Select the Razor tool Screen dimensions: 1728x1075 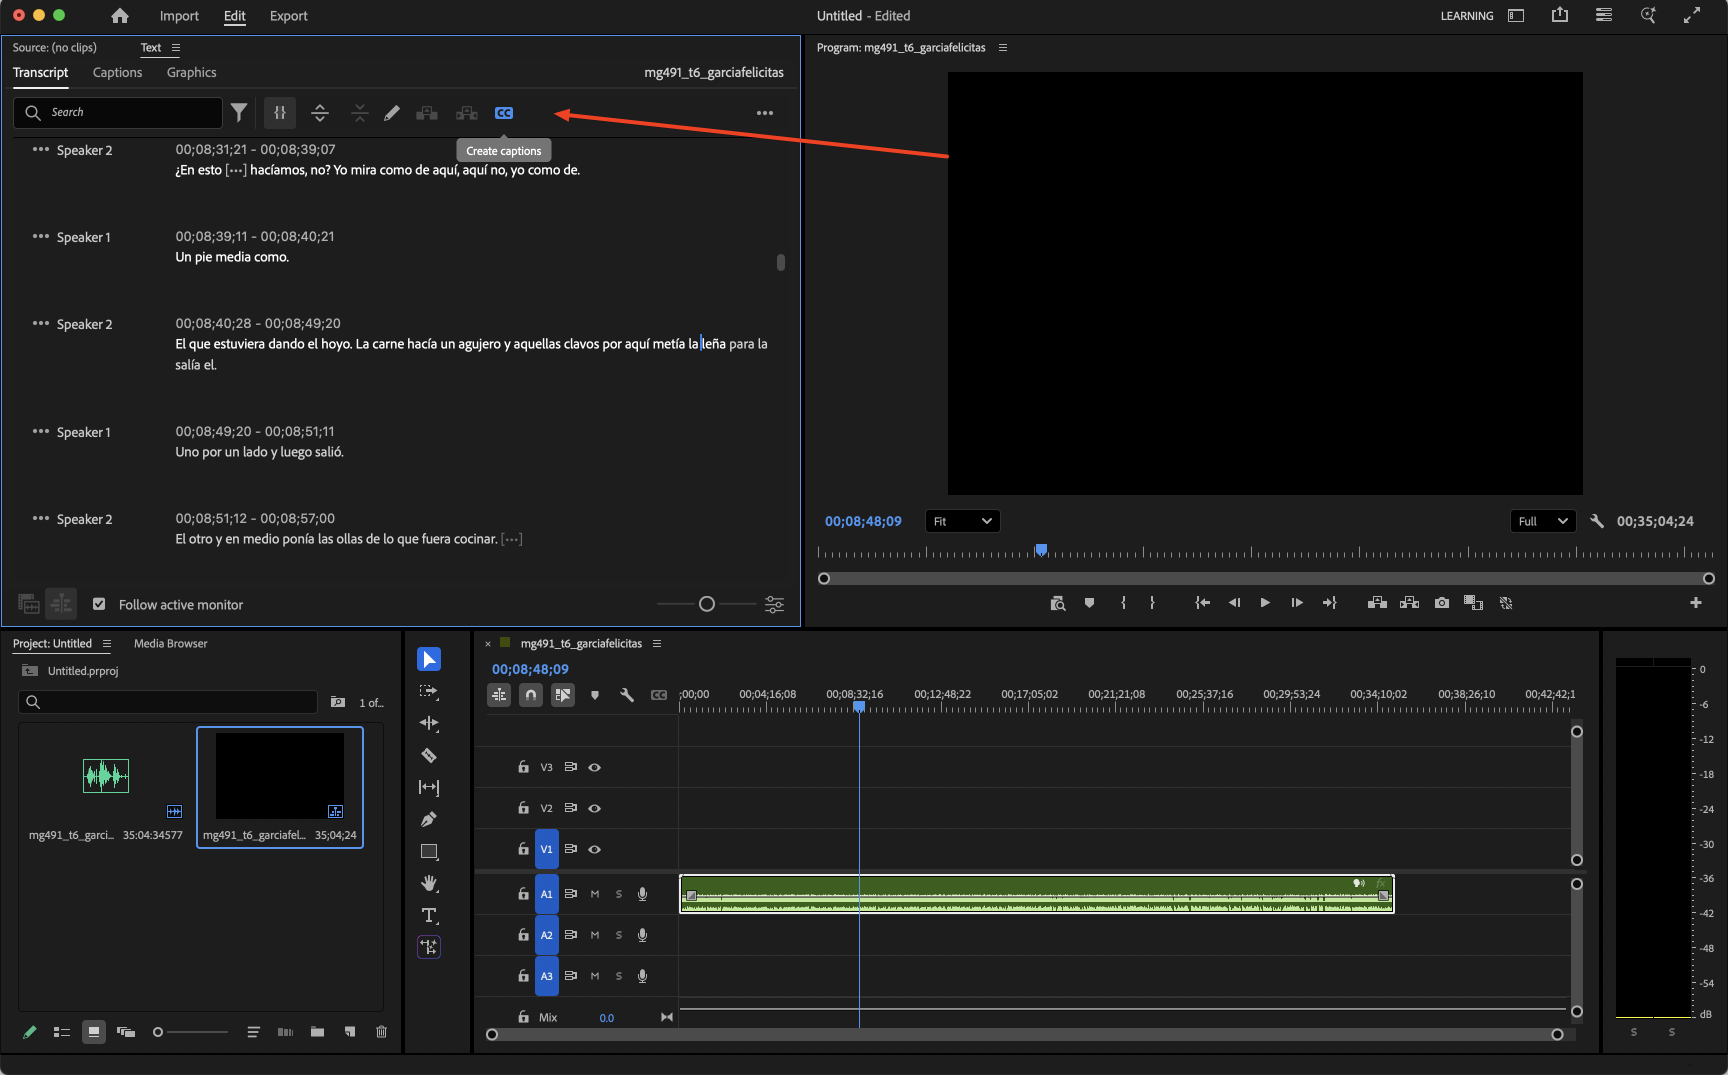[x=429, y=755]
